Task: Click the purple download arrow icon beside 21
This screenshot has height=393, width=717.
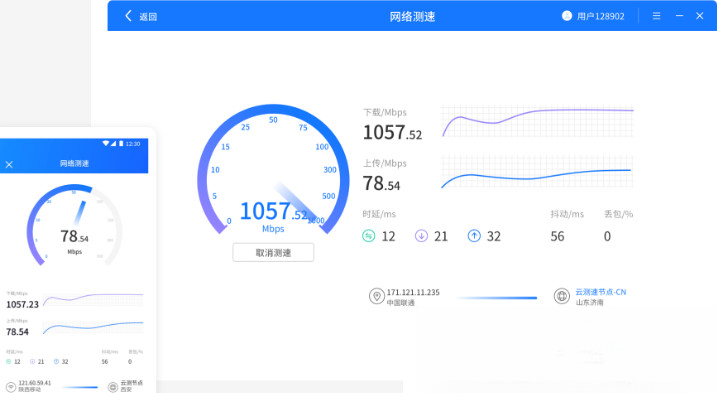Action: tap(421, 236)
